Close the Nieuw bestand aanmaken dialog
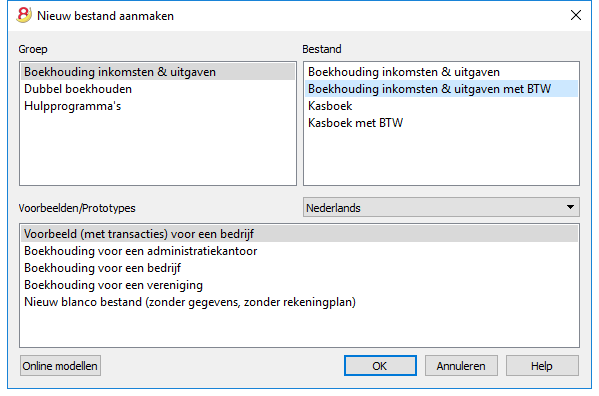 pos(576,15)
